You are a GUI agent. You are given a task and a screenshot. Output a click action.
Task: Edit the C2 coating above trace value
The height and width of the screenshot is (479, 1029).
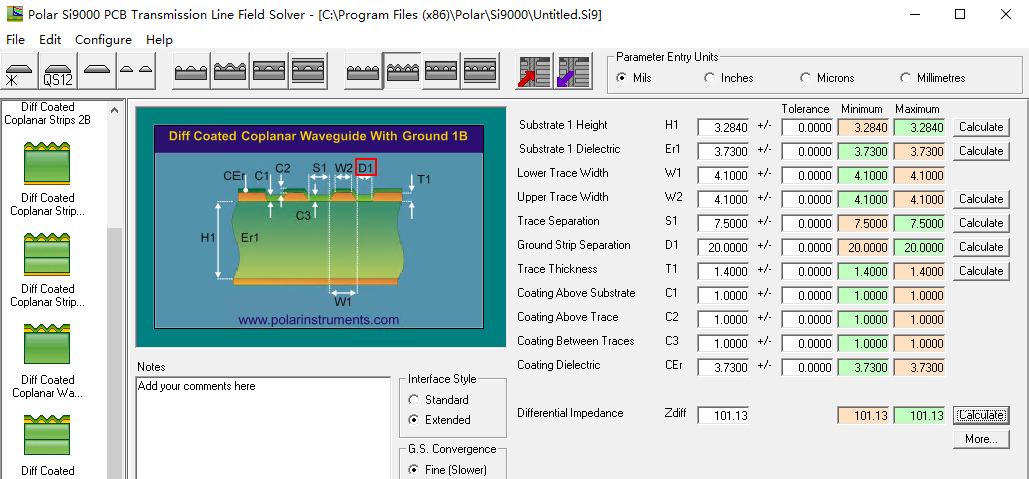723,320
